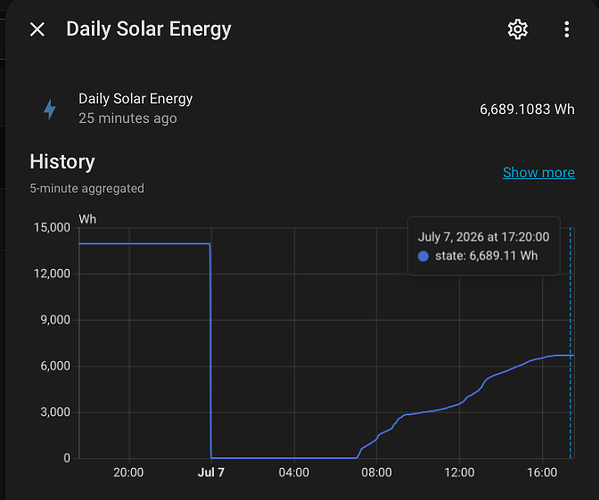Image resolution: width=599 pixels, height=500 pixels.
Task: Click the dashed vertical cursor line on chart
Action: coord(570,344)
